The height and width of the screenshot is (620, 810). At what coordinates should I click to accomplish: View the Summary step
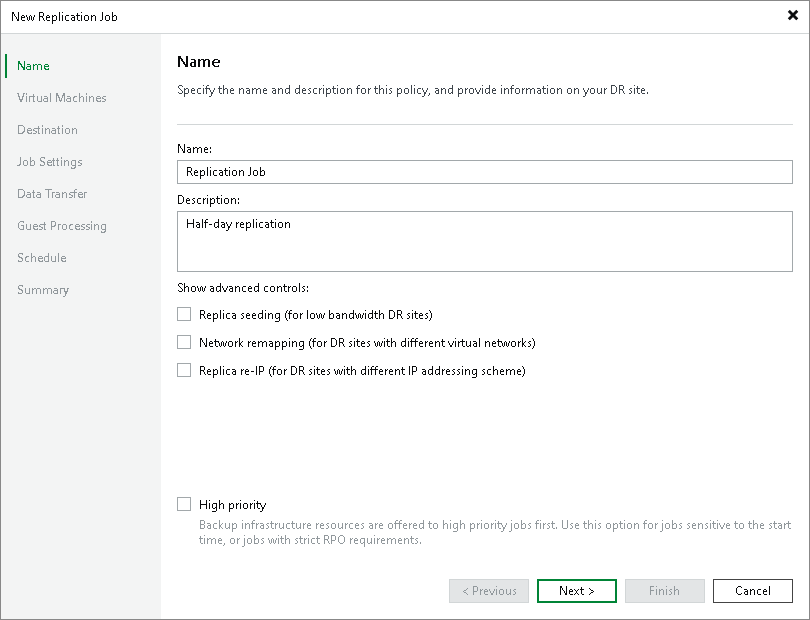click(43, 289)
